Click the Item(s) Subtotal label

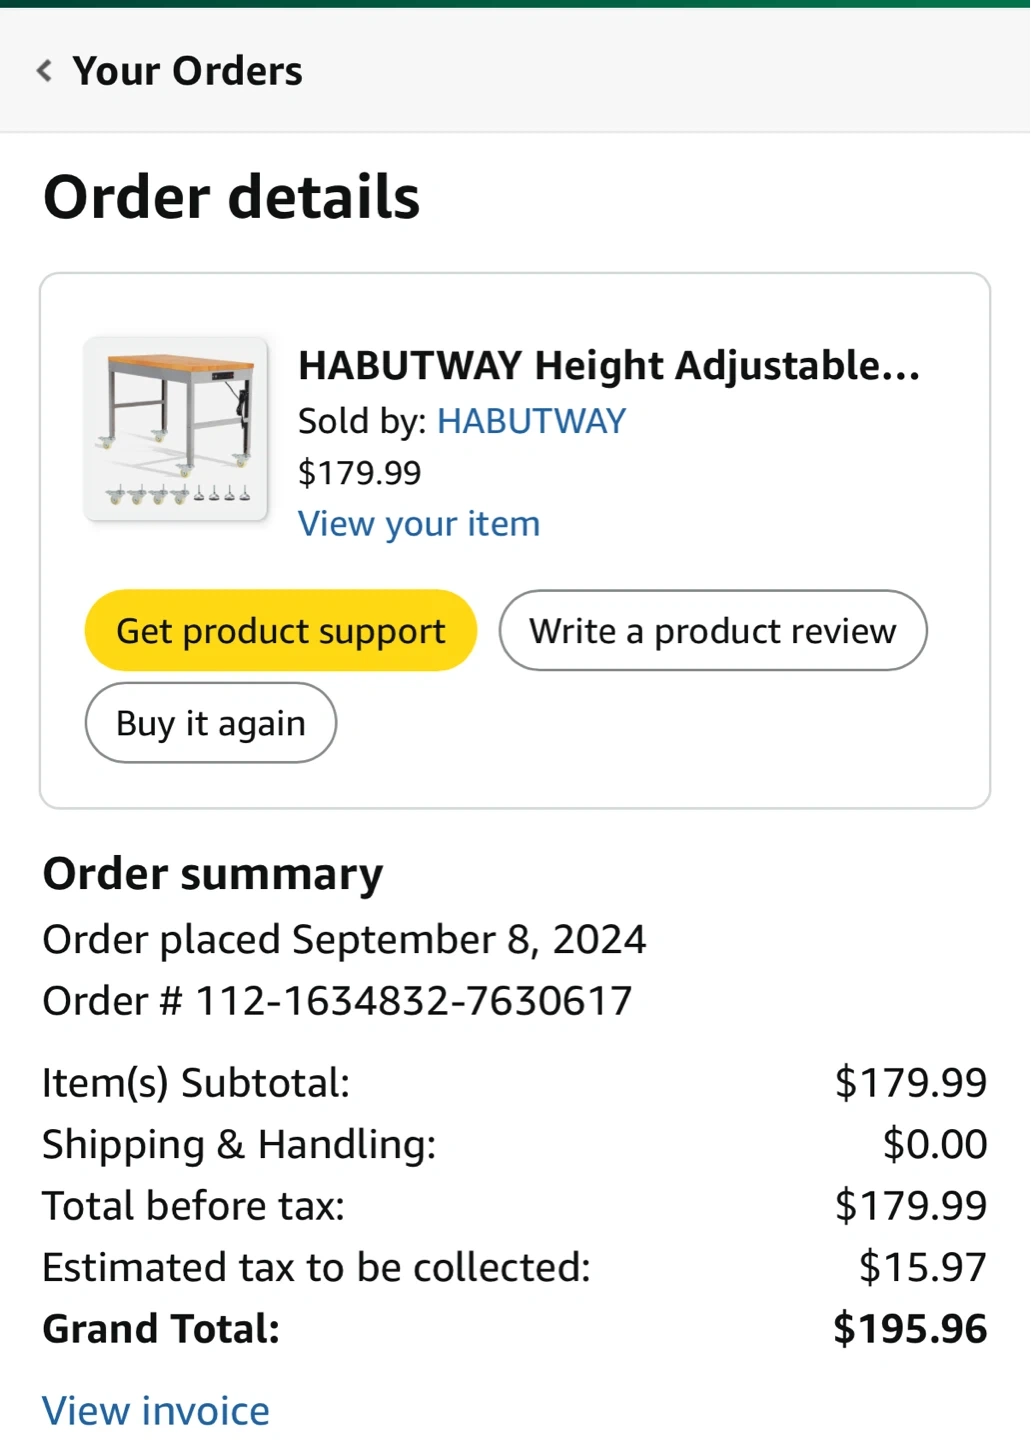point(196,1083)
